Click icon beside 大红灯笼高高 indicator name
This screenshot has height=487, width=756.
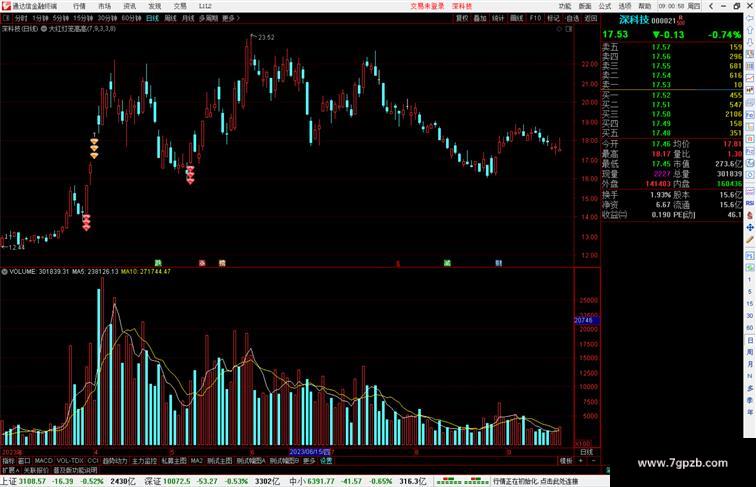pyautogui.click(x=43, y=29)
